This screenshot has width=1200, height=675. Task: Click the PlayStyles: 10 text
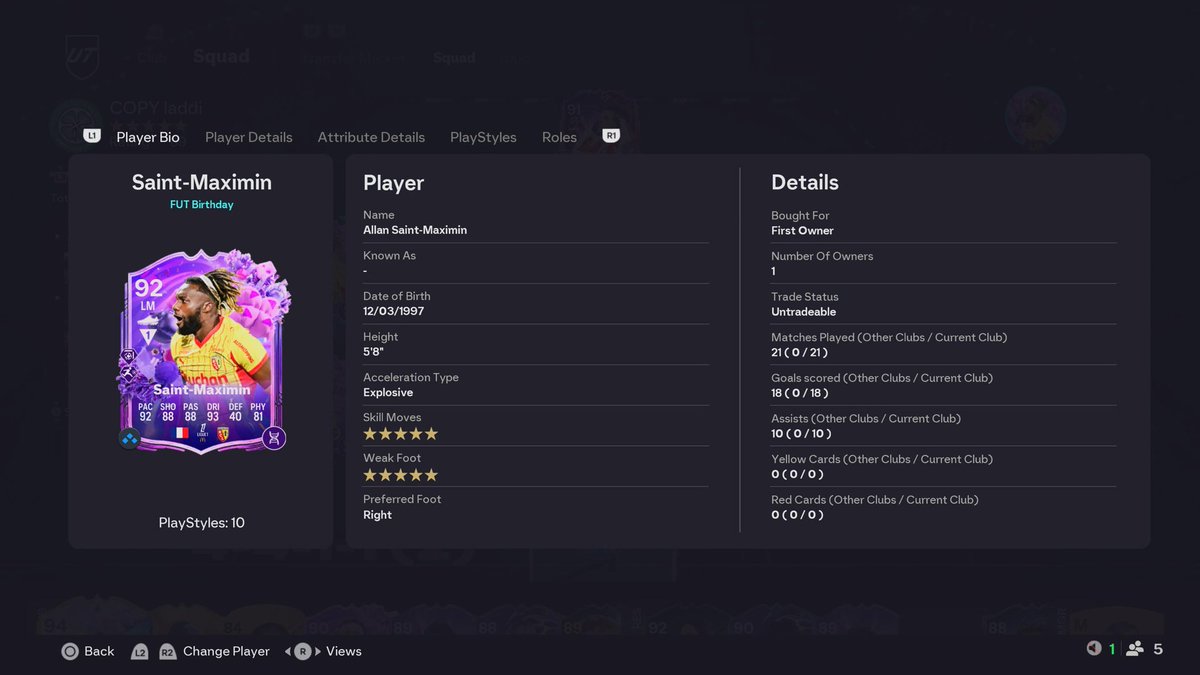[x=202, y=522]
